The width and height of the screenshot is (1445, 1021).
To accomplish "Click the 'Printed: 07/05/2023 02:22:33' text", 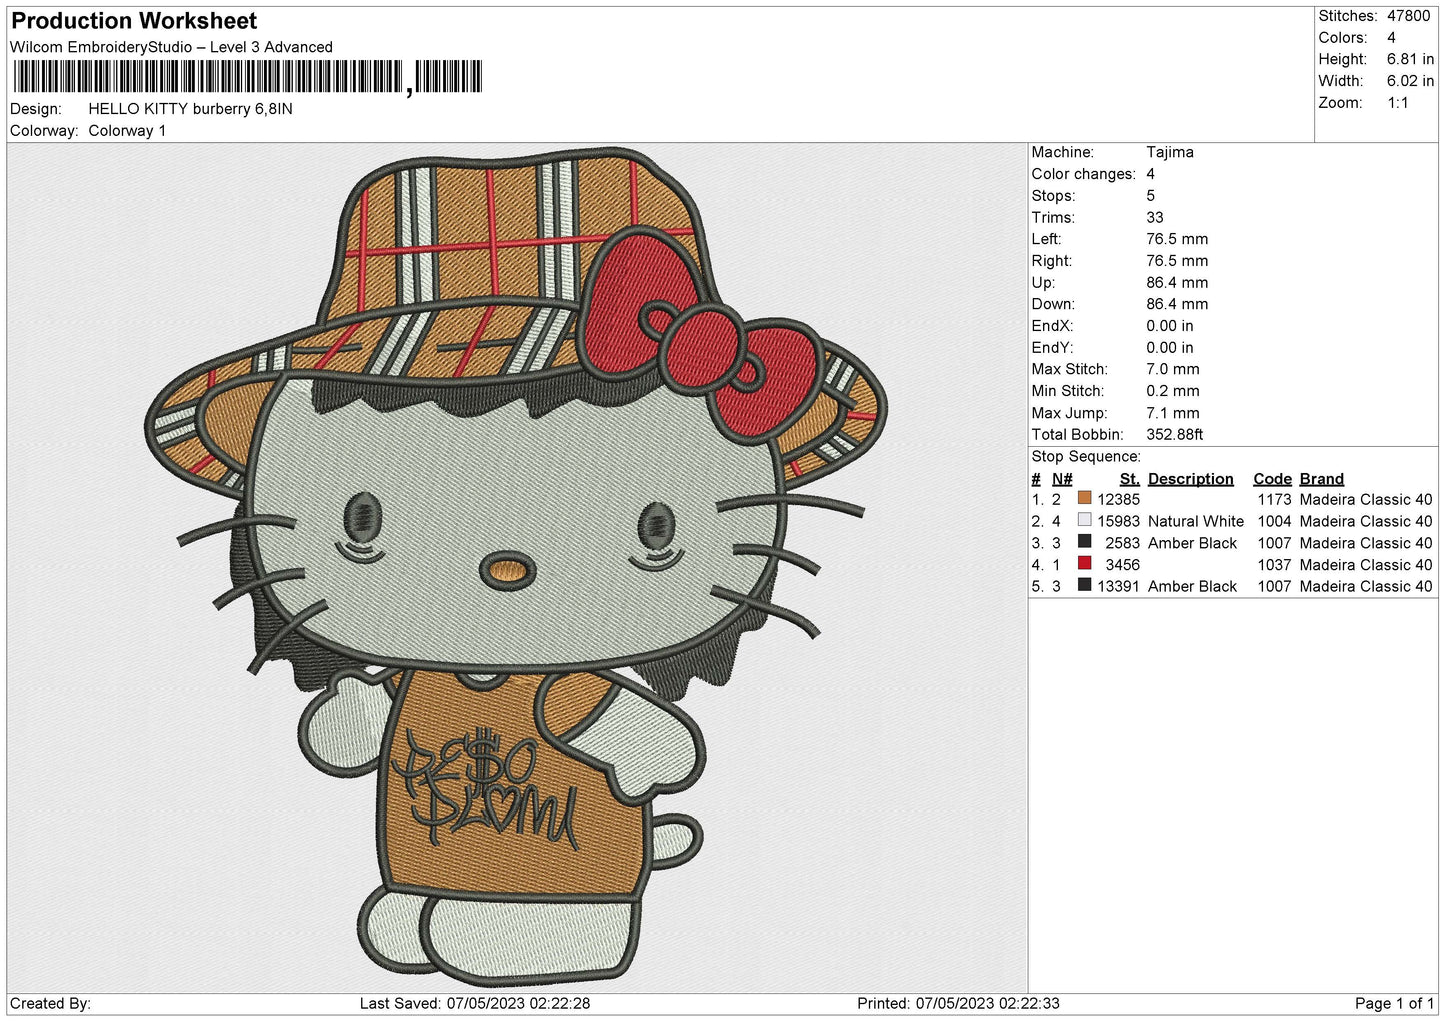I will tap(958, 1003).
